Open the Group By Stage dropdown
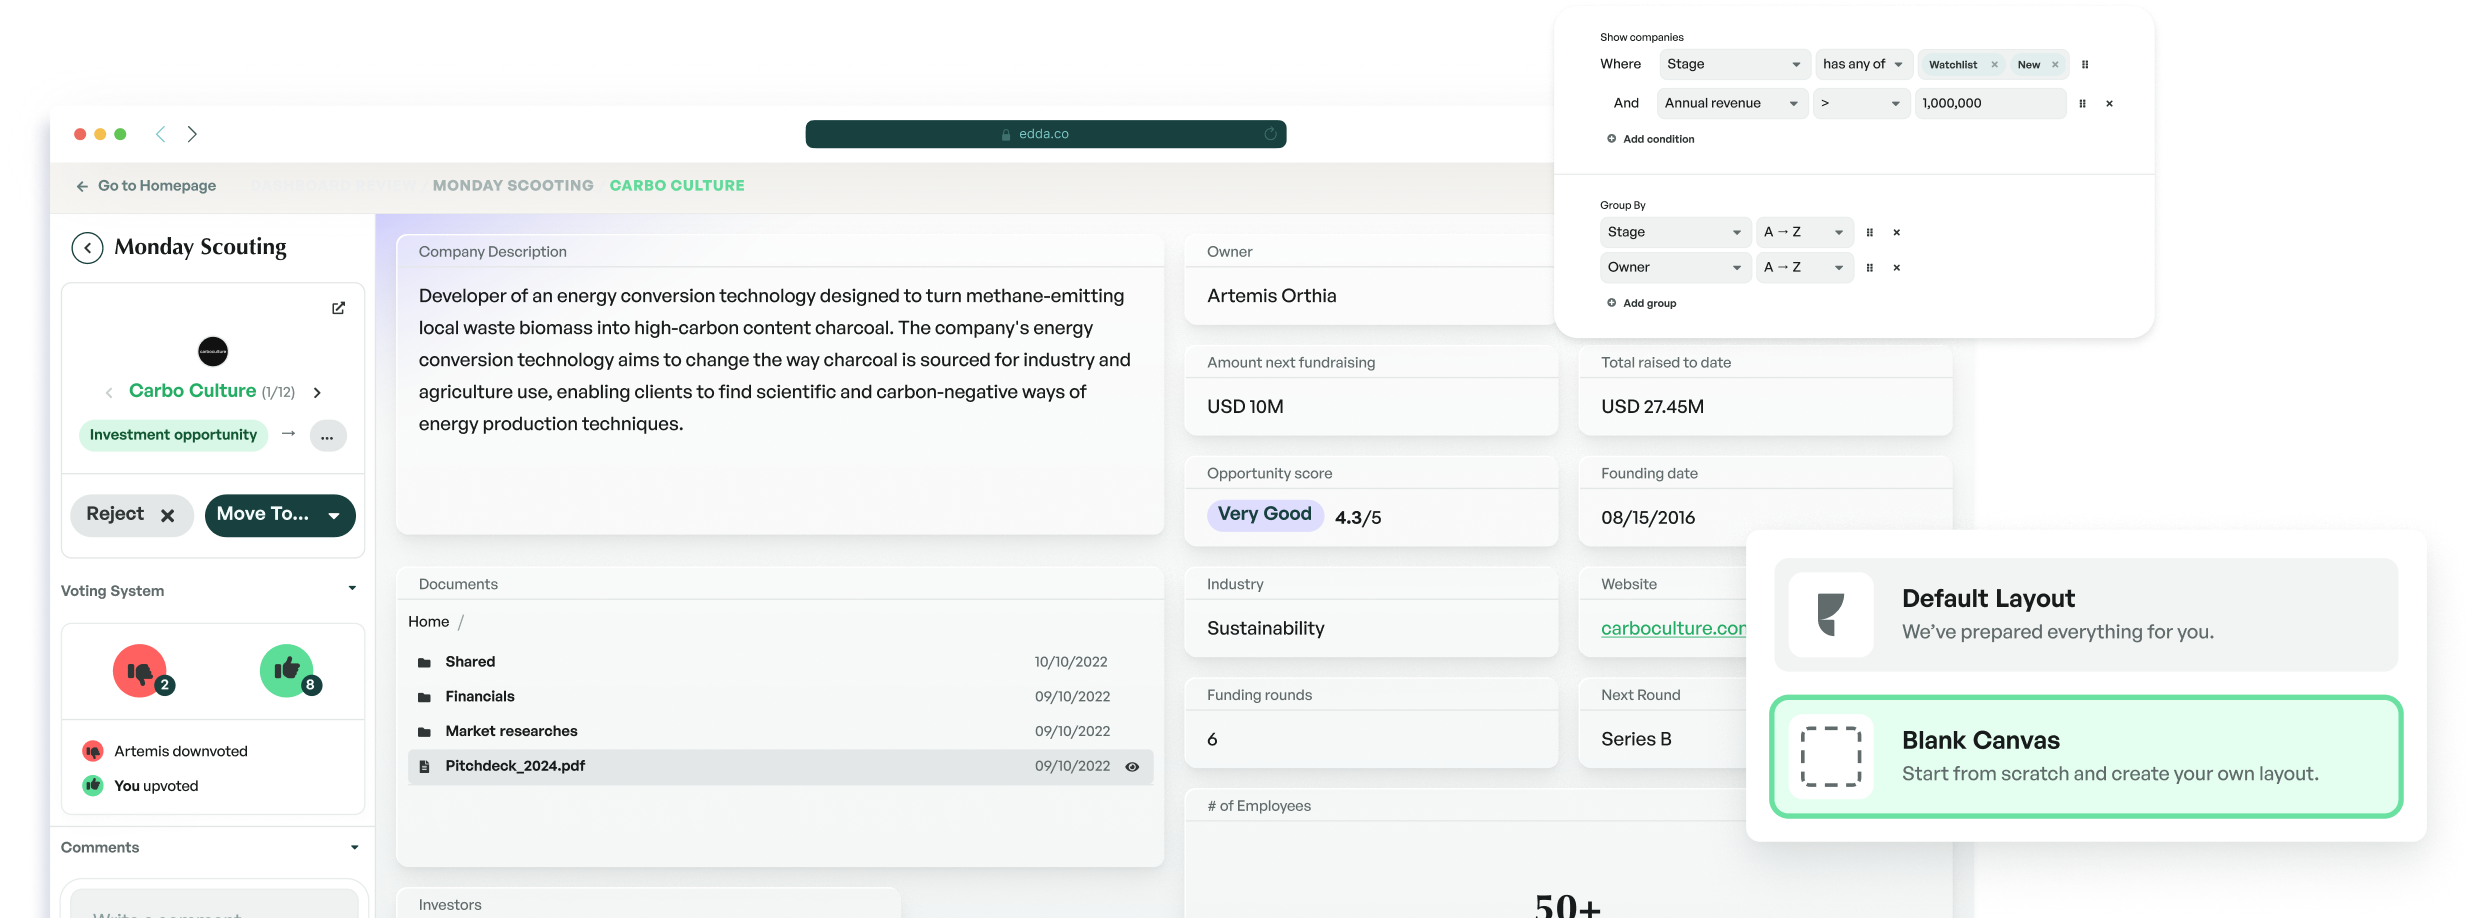Image resolution: width=2486 pixels, height=918 pixels. 1675,232
